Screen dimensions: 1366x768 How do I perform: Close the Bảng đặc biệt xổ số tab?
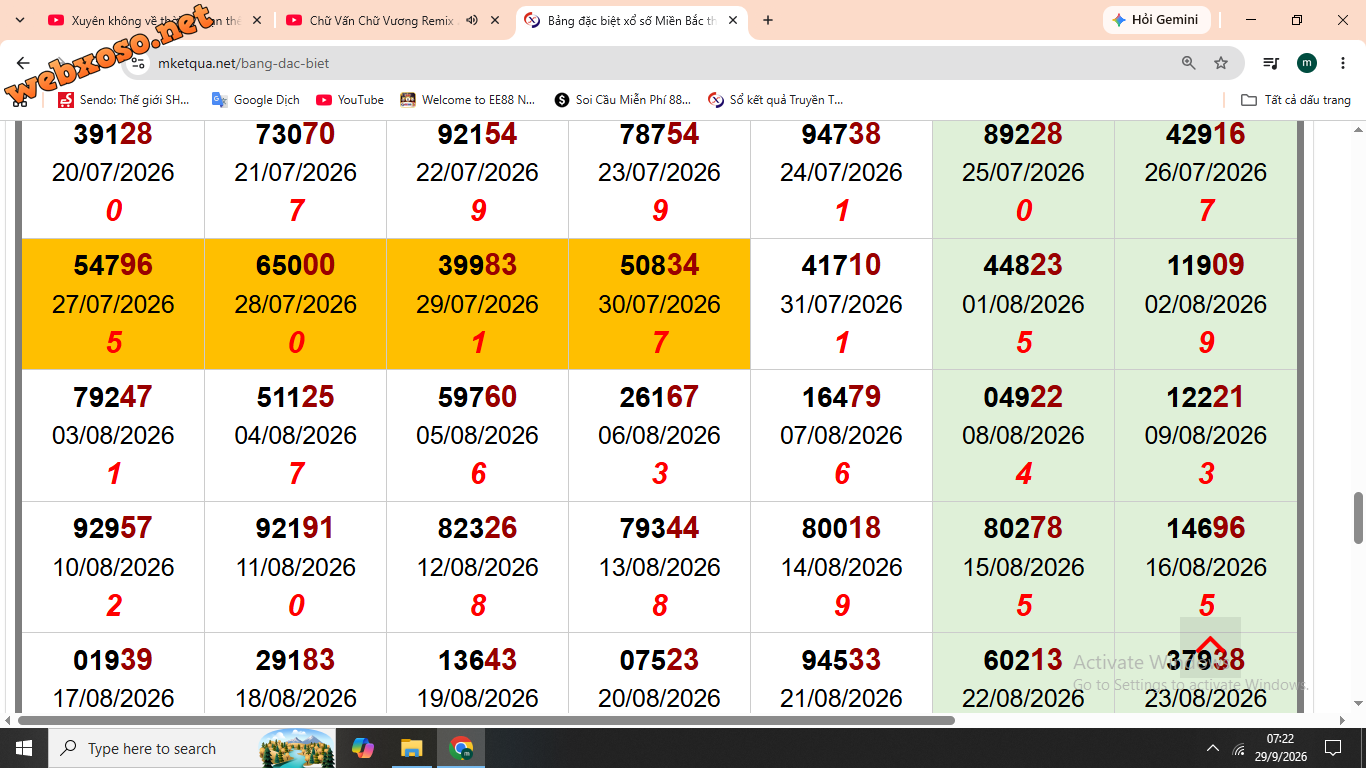coord(733,20)
